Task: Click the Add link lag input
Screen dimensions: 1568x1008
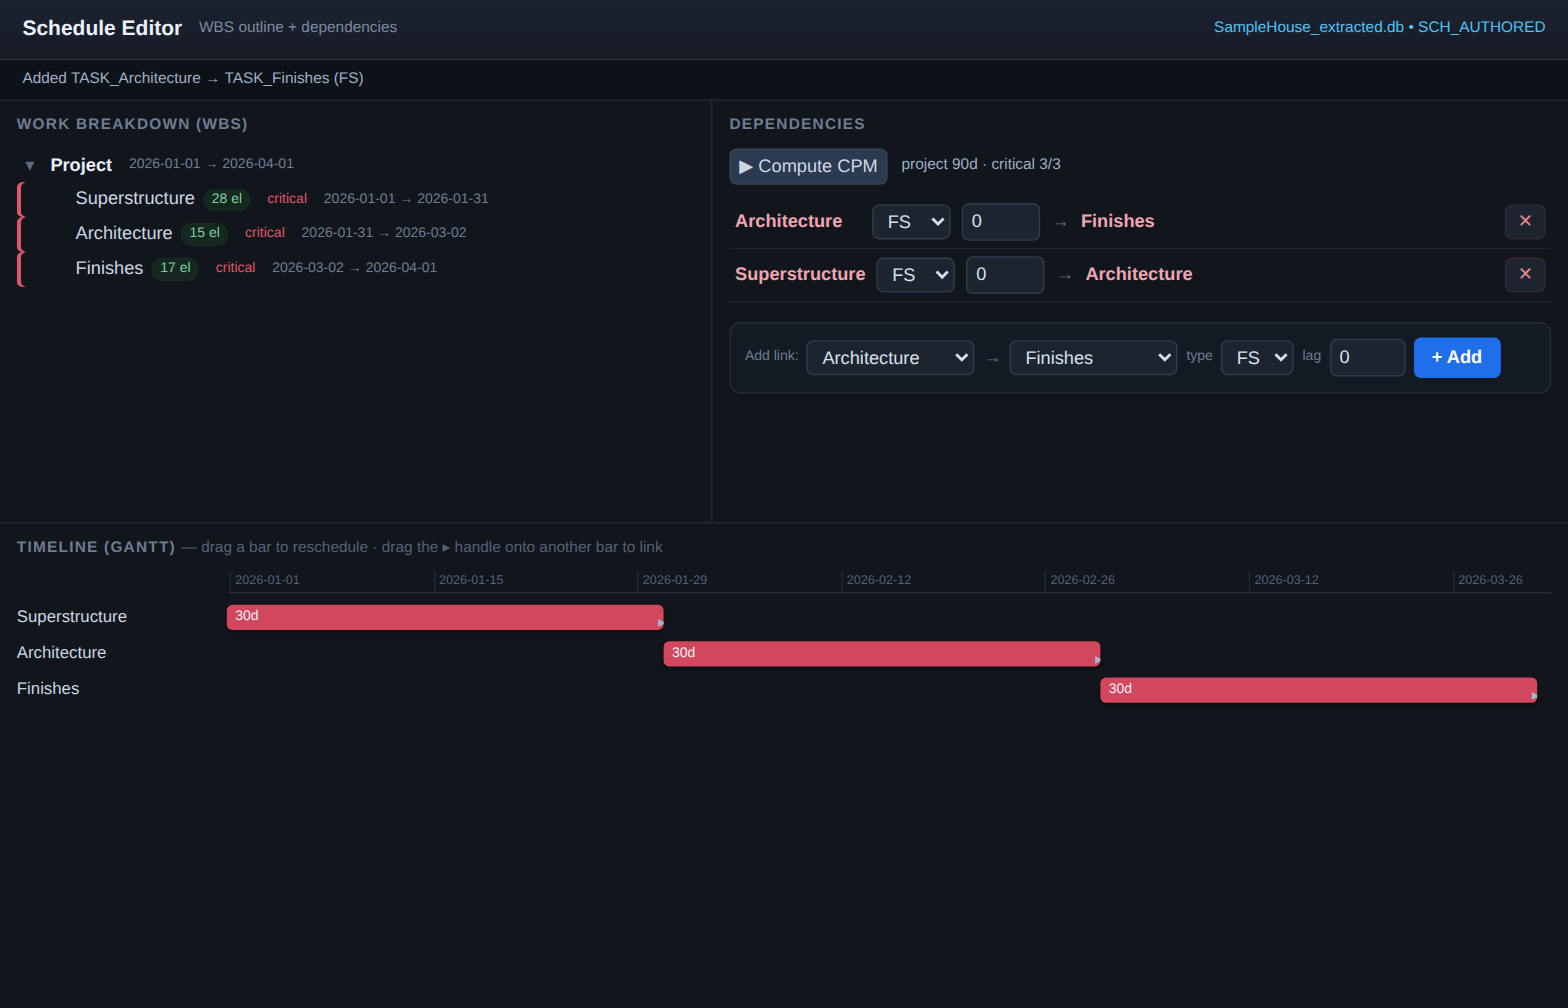Action: [x=1367, y=358]
